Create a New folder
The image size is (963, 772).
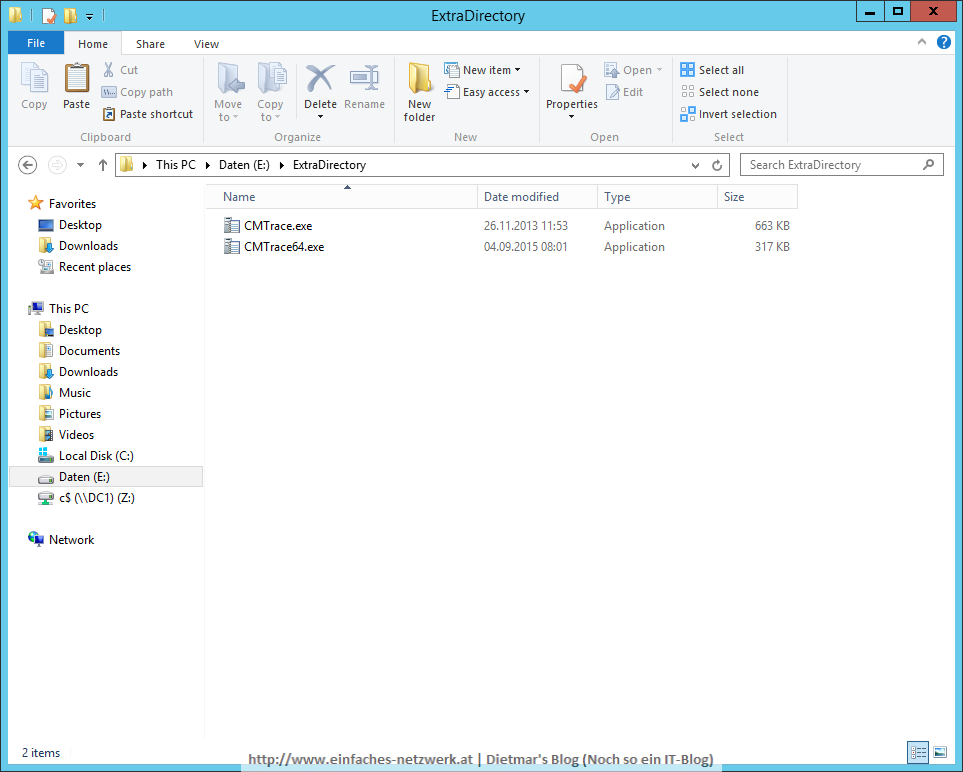click(x=419, y=92)
